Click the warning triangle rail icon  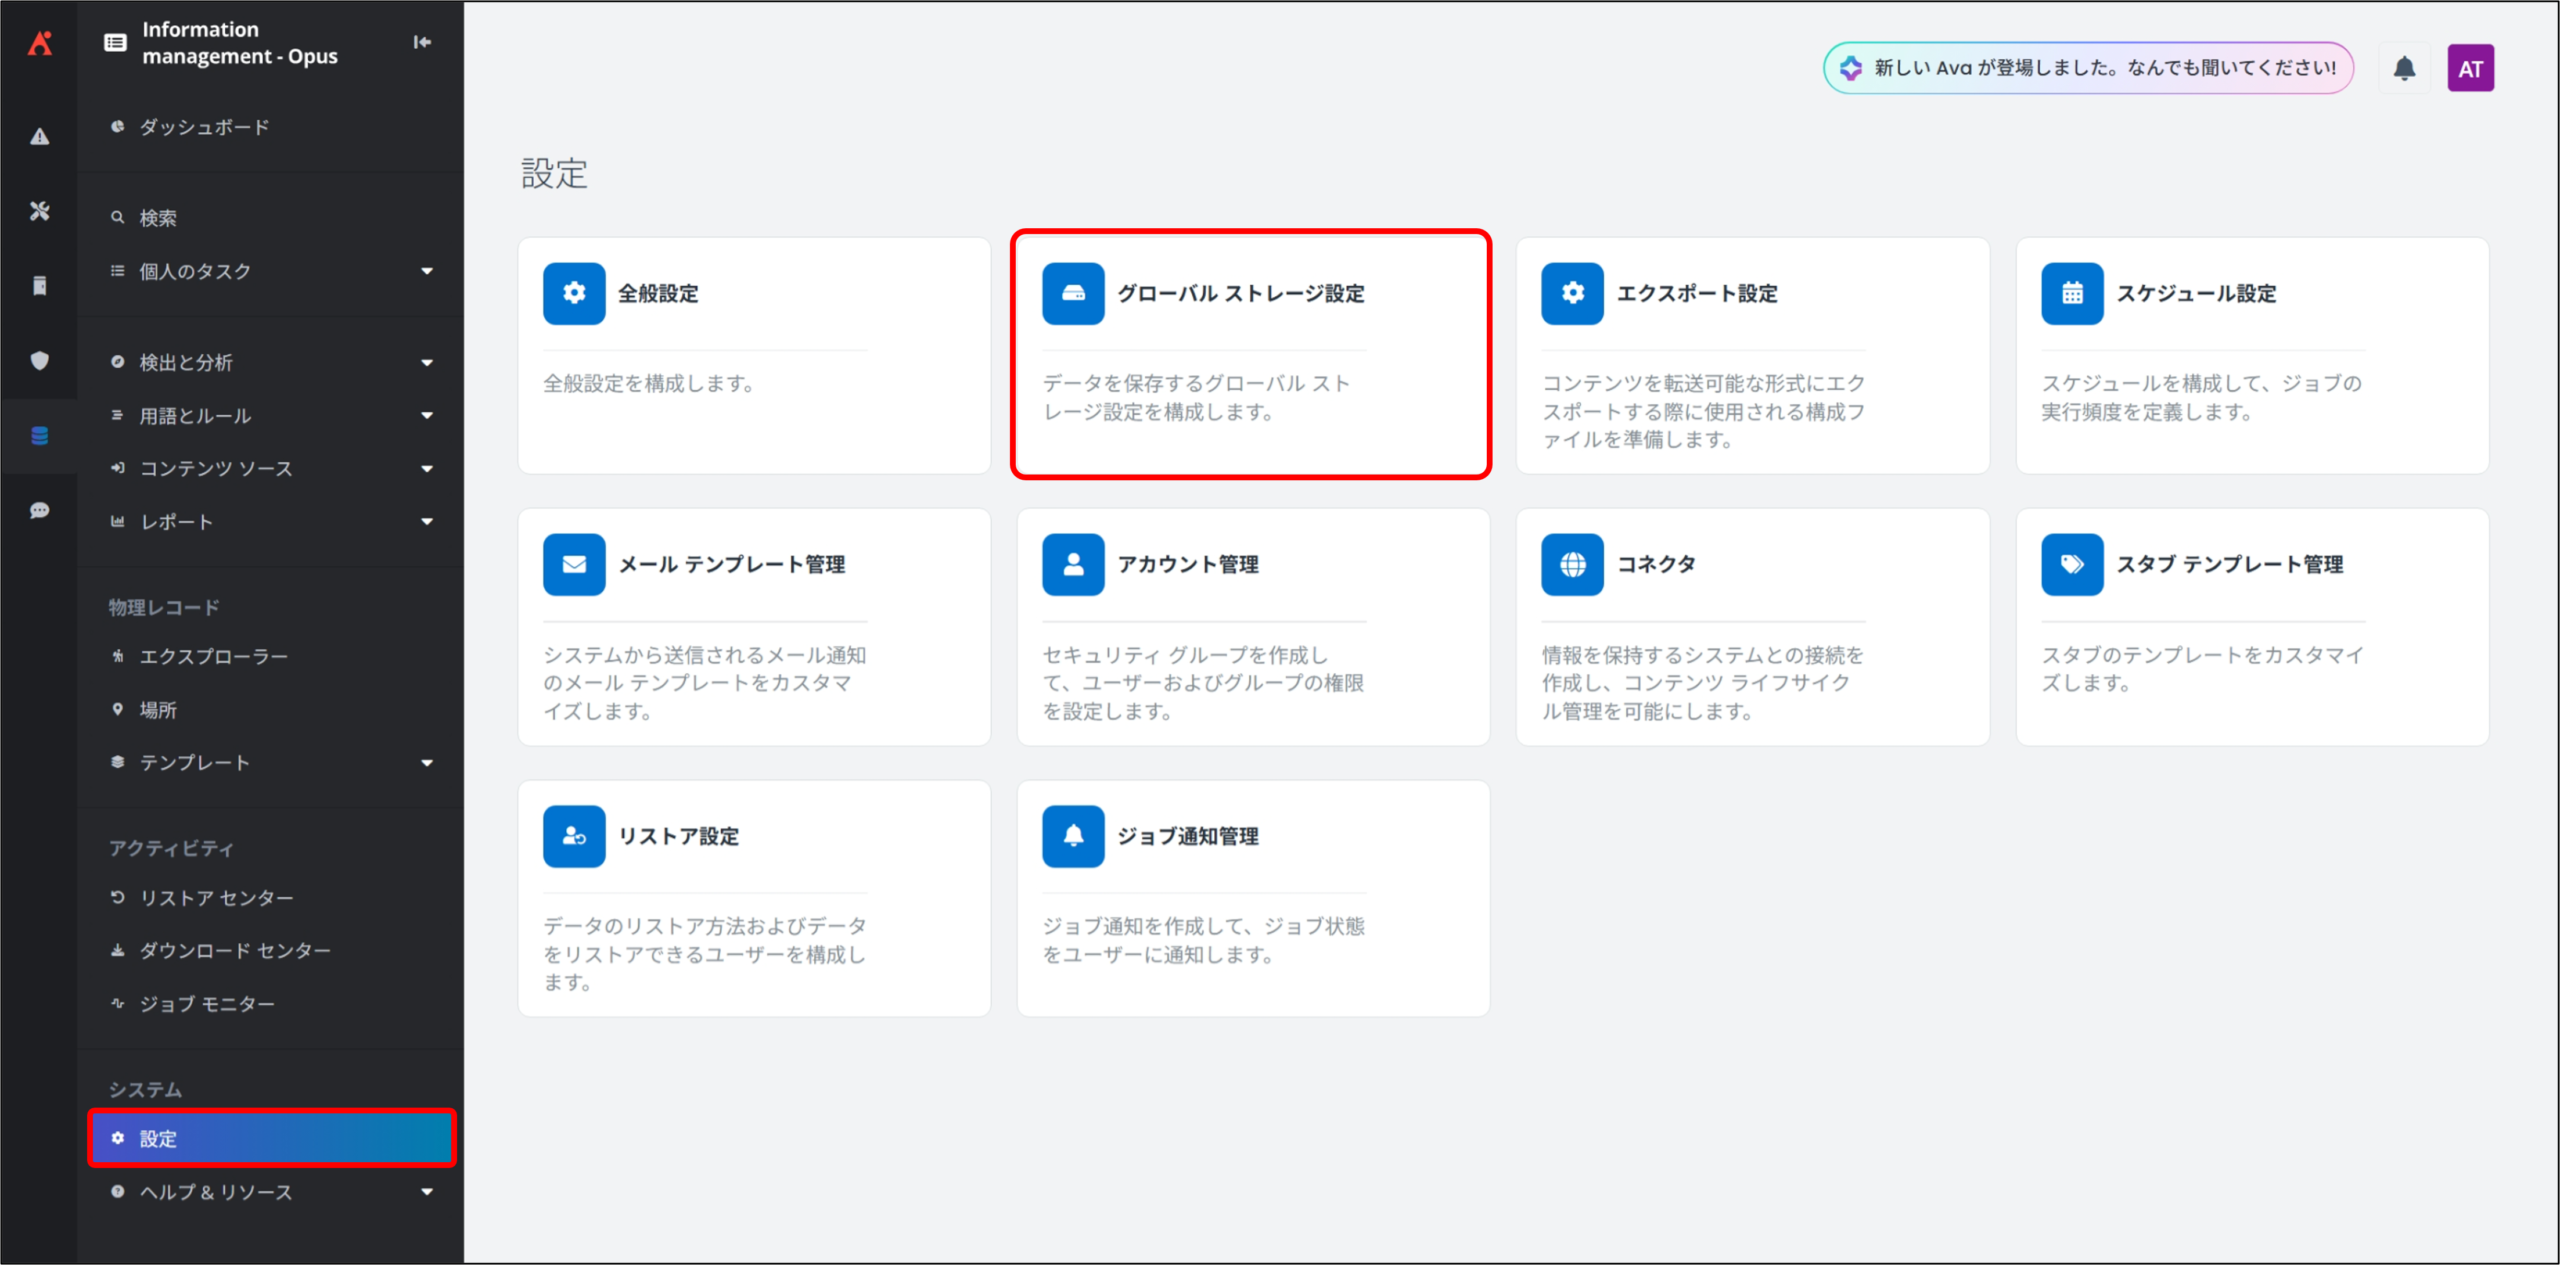tap(40, 137)
